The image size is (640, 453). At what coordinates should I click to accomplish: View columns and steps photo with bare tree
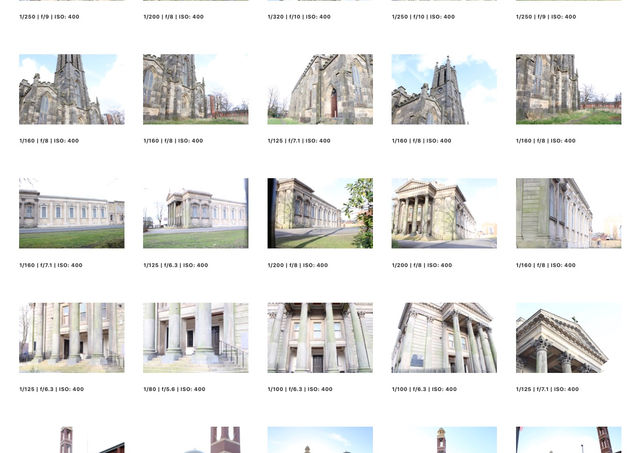point(71,338)
